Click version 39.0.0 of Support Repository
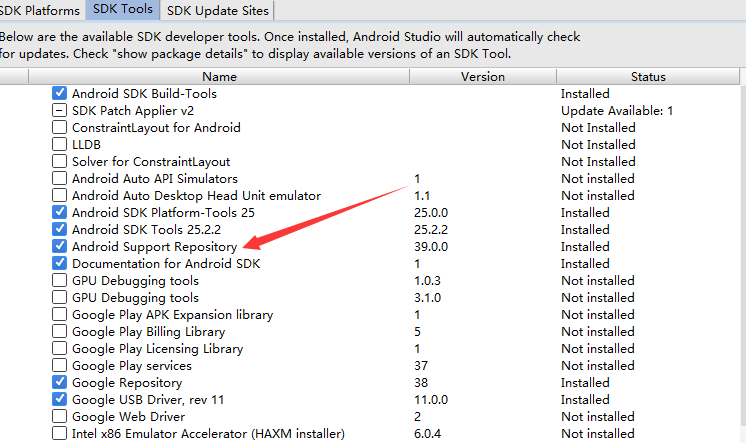 point(431,247)
